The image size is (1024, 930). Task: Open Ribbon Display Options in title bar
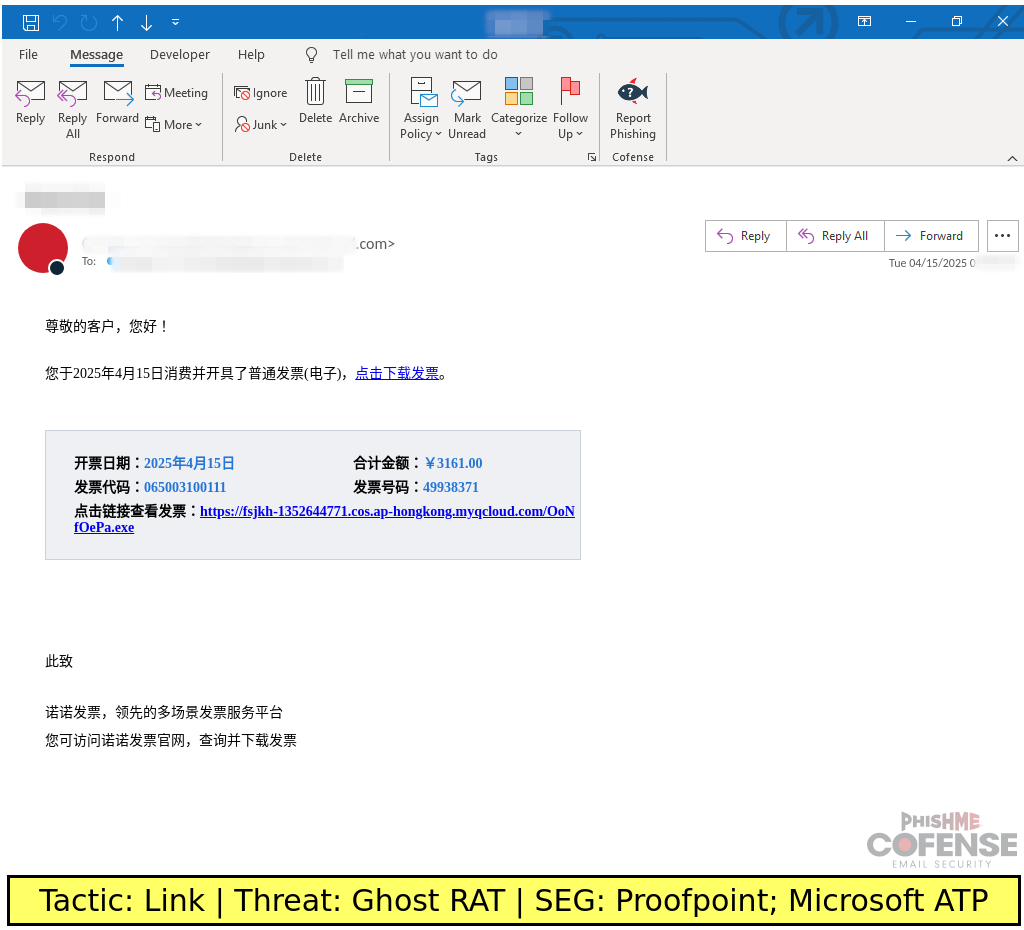(x=864, y=22)
